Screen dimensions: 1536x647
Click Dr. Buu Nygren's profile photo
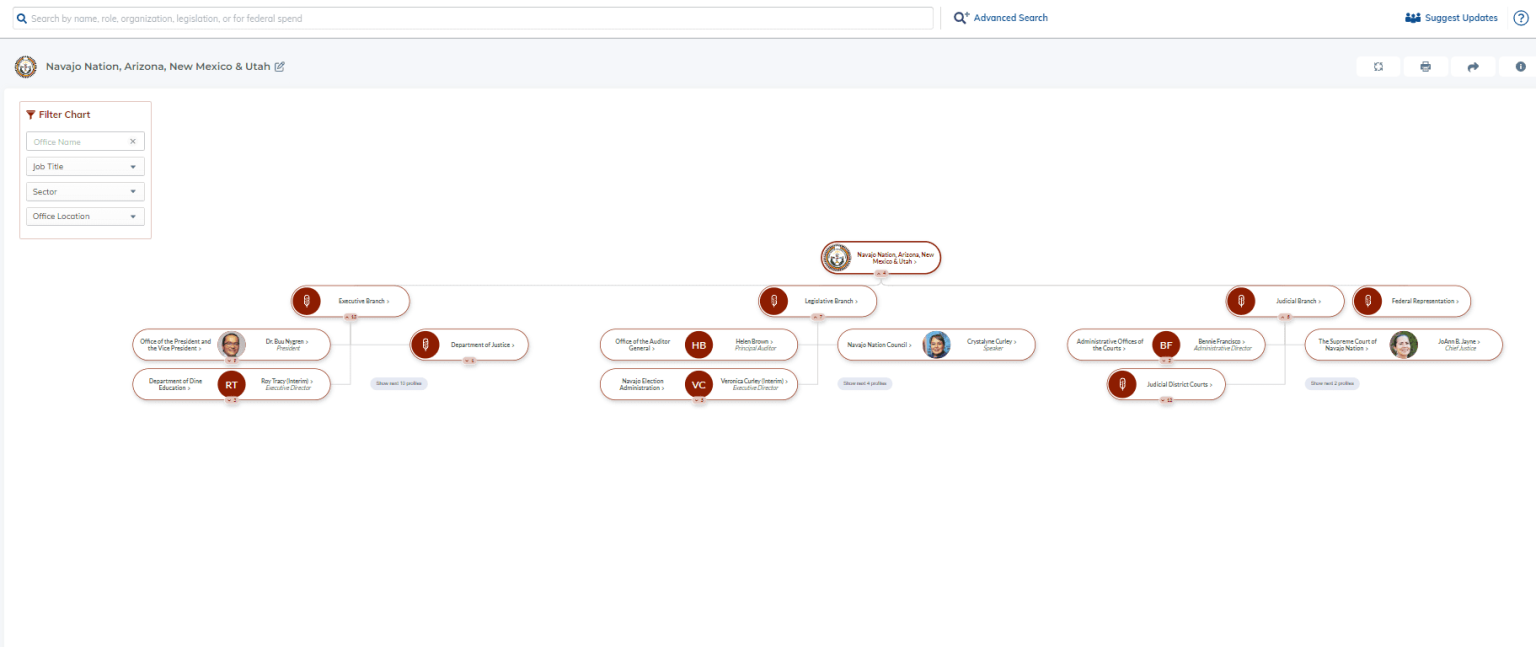tap(231, 345)
